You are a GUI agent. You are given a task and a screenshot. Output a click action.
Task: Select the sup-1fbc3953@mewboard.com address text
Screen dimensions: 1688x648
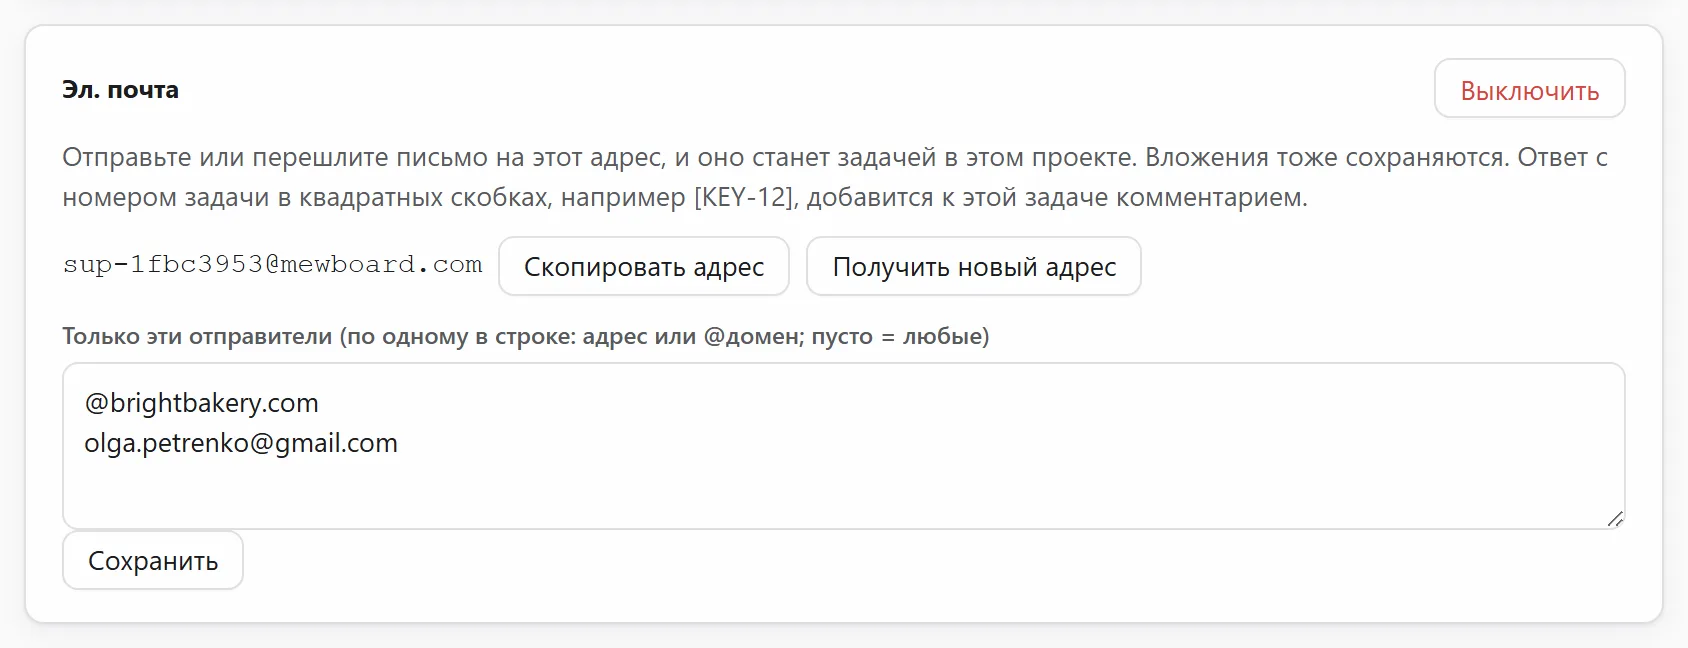click(272, 265)
